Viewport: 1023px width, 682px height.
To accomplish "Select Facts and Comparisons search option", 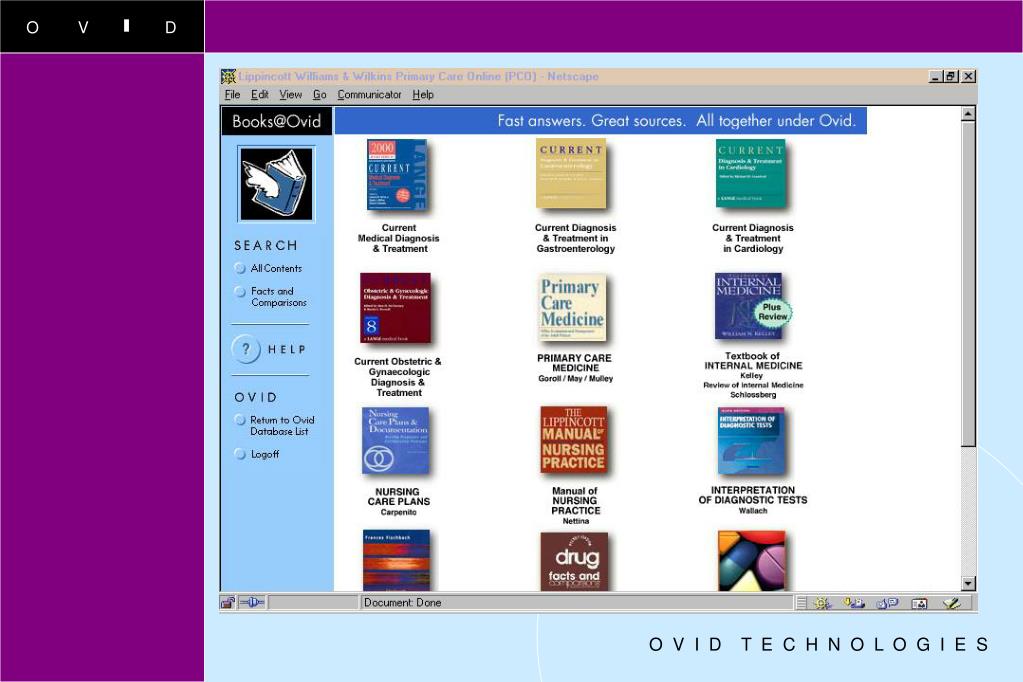I will point(271,297).
